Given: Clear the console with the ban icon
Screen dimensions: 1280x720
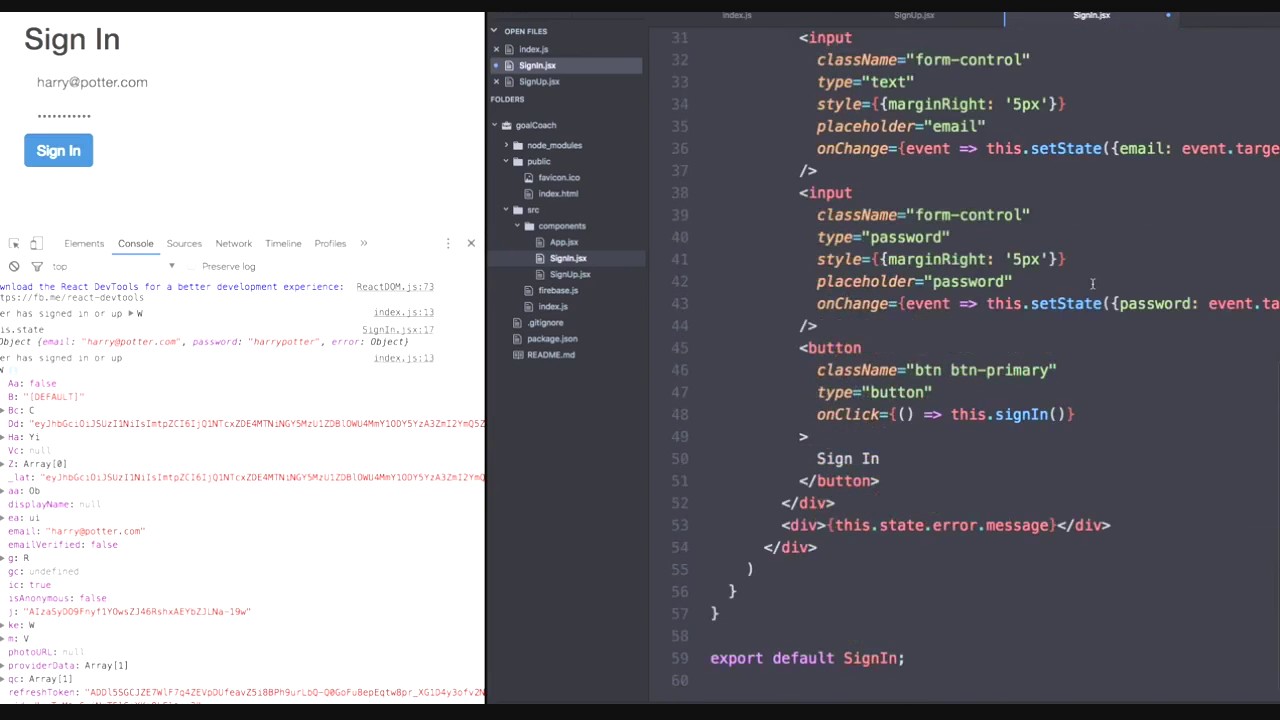Looking at the screenshot, I should (x=14, y=266).
